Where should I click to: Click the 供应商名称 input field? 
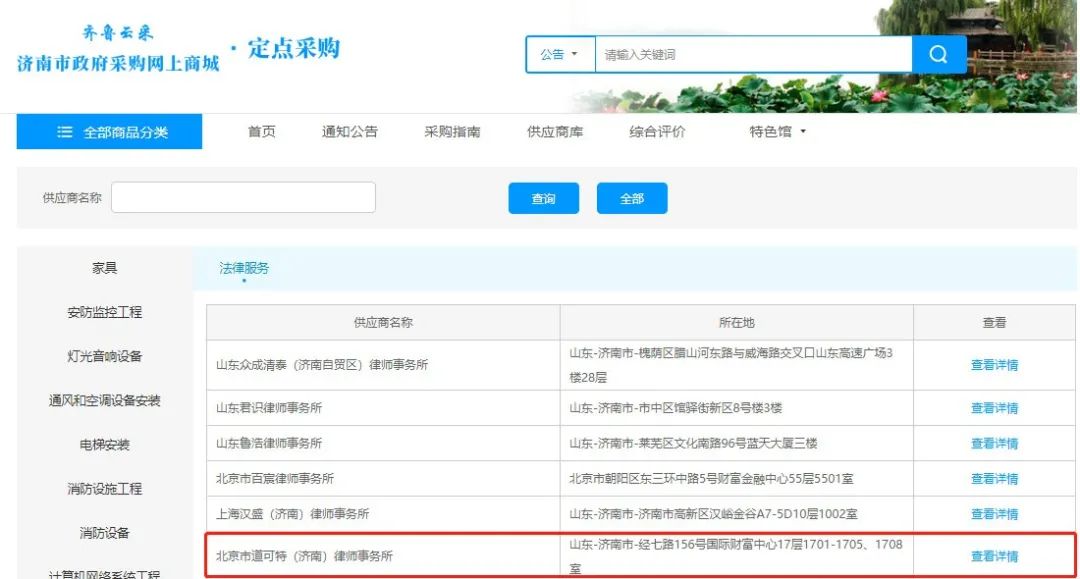click(243, 197)
